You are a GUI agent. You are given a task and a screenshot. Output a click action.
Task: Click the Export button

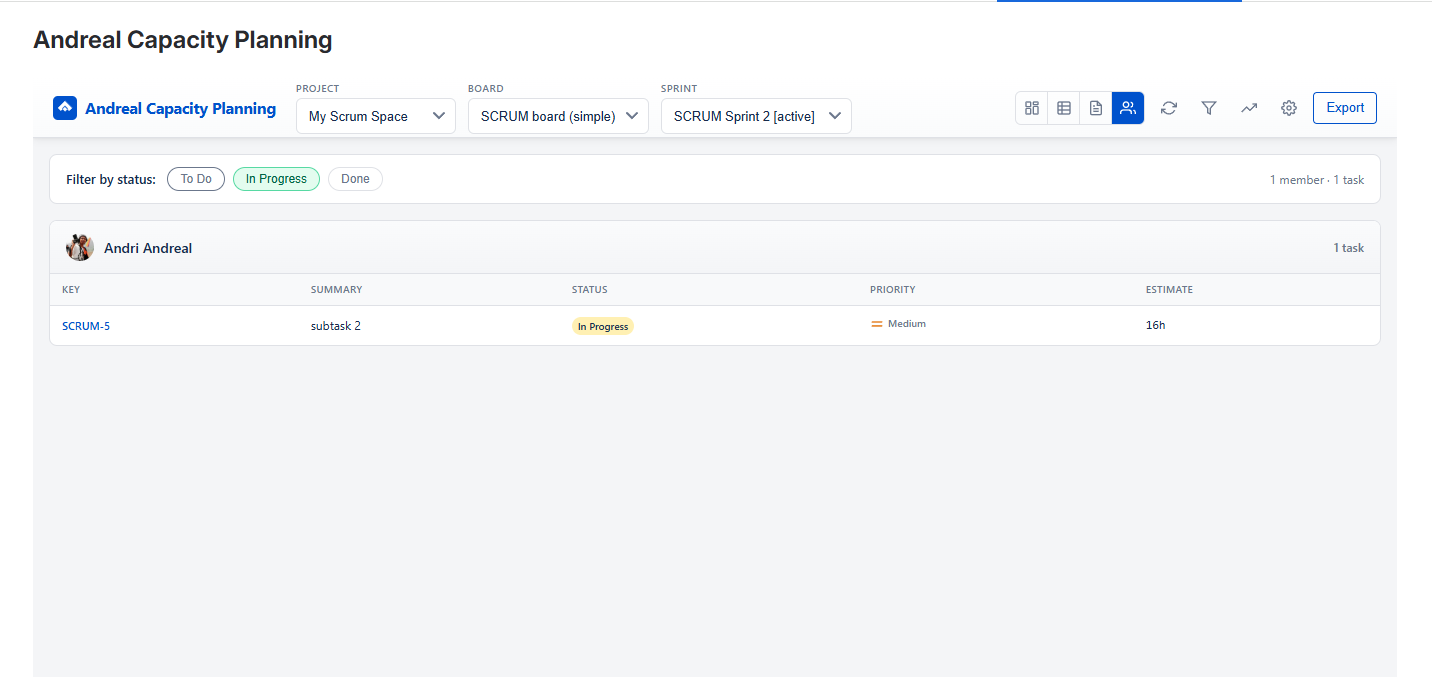coord(1344,108)
